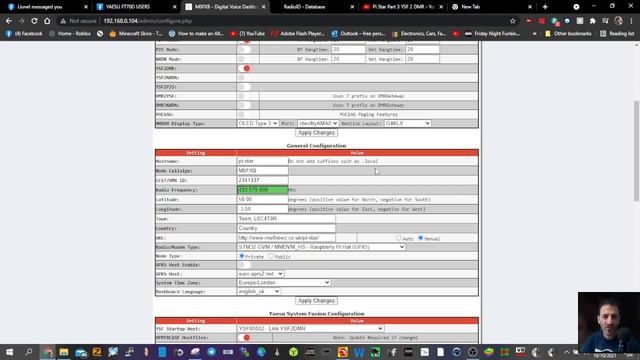The image size is (640, 360).
Task: Open the Chrome profile avatar
Action: [x=618, y=21]
